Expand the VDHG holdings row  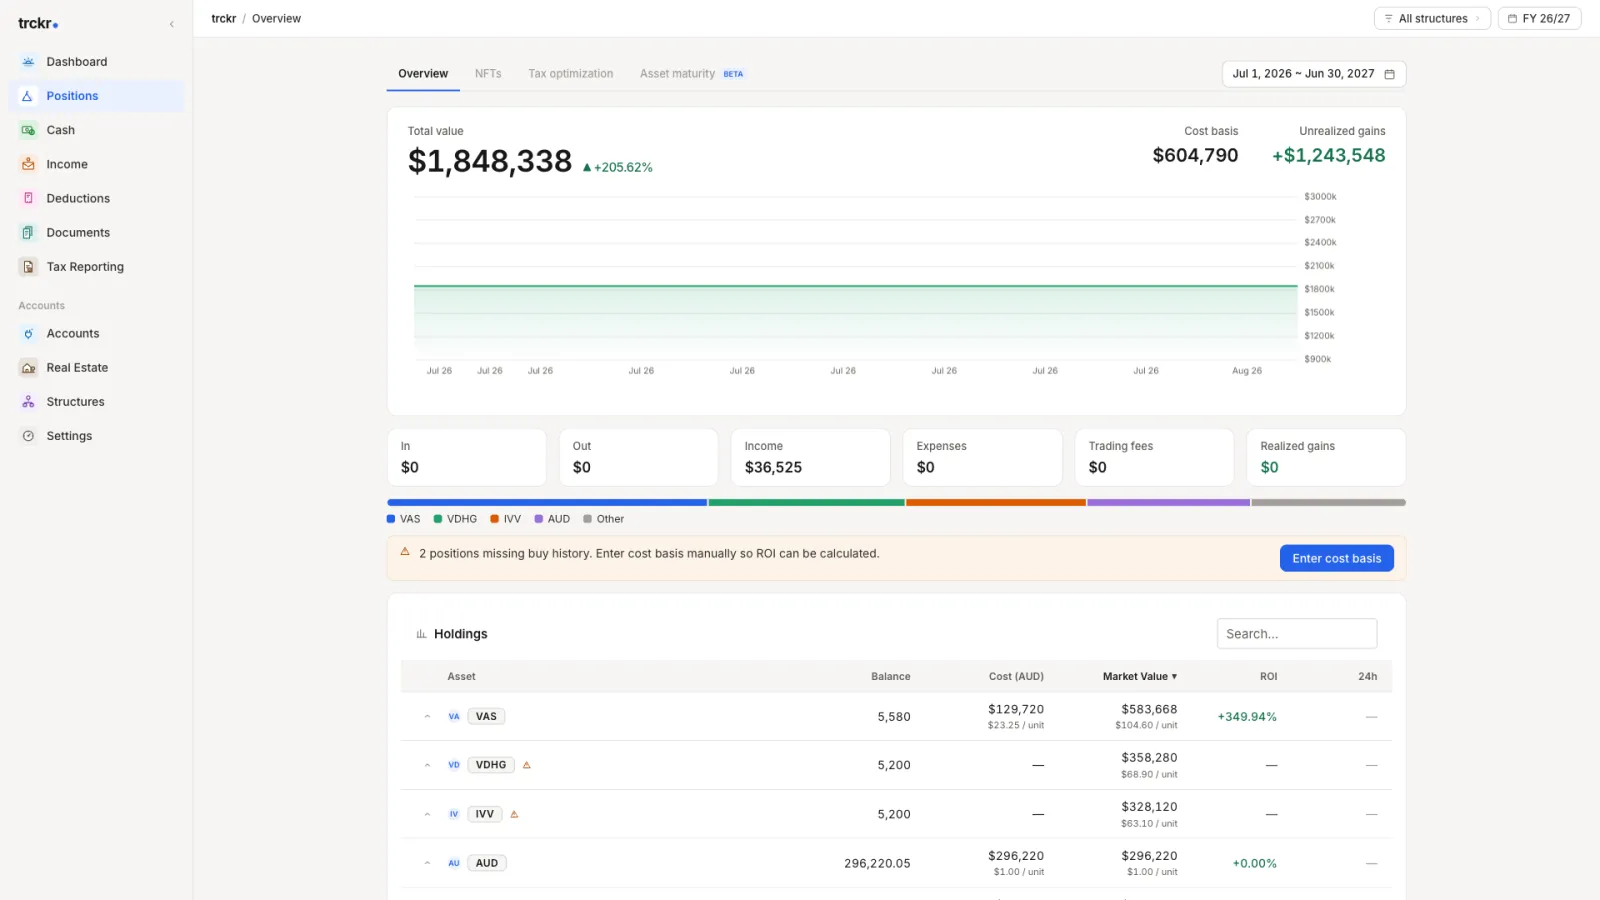(x=427, y=765)
